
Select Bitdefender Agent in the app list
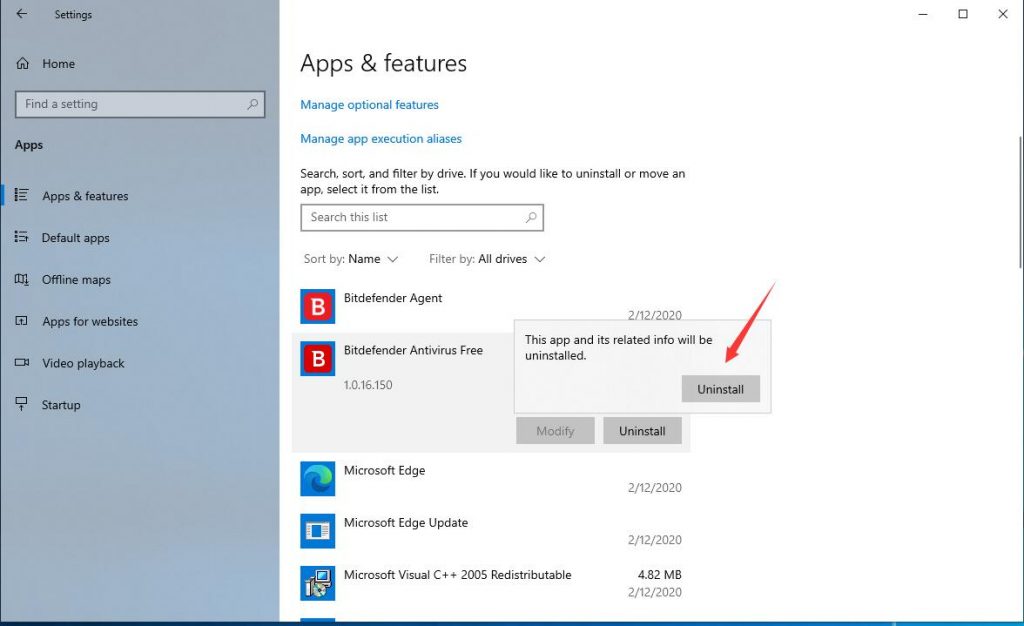pos(491,306)
